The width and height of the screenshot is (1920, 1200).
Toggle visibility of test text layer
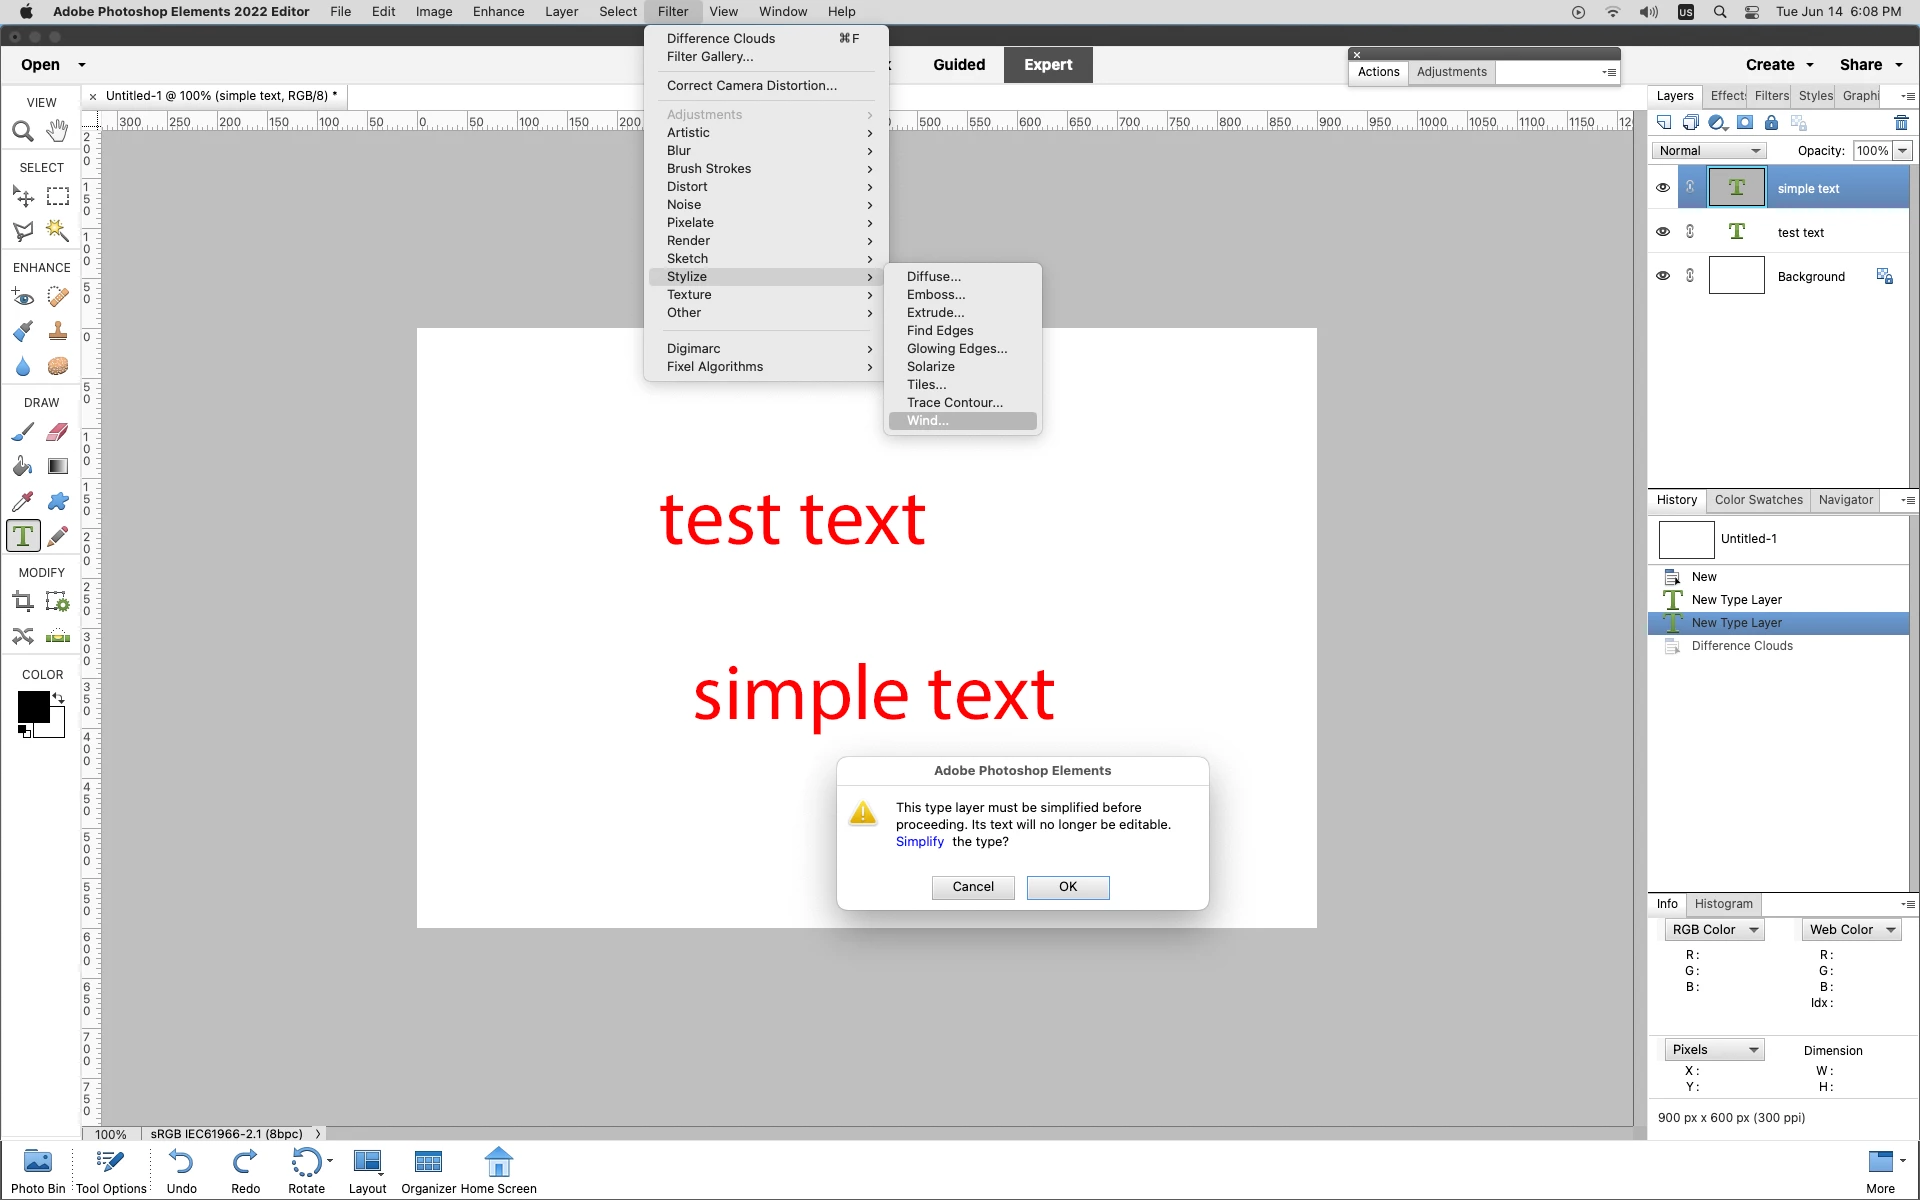[1663, 232]
